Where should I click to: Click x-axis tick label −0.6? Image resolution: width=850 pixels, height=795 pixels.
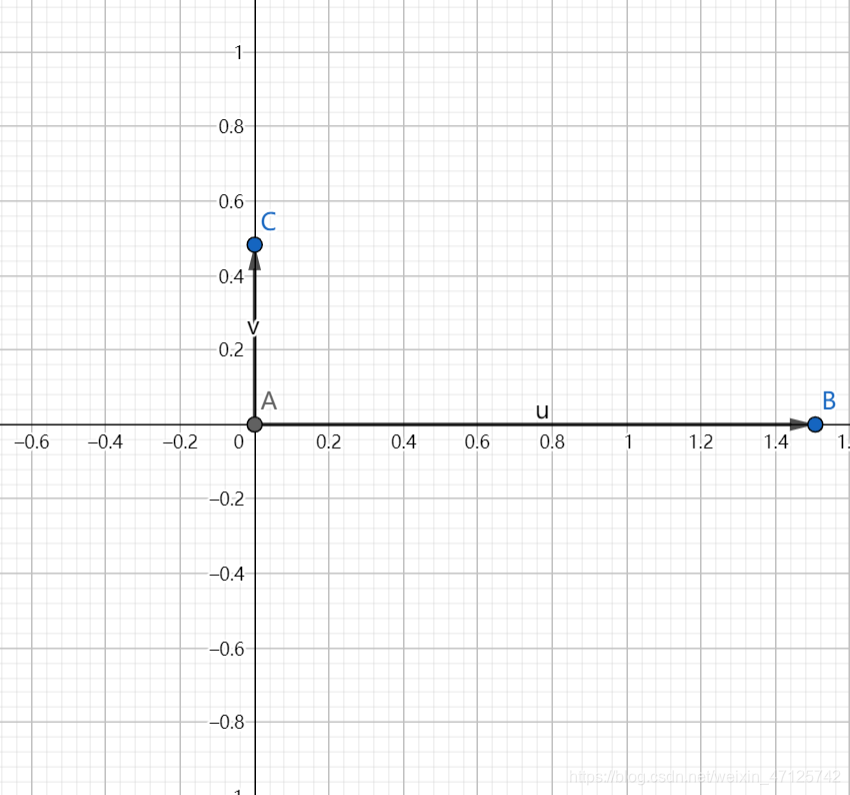coord(31,442)
